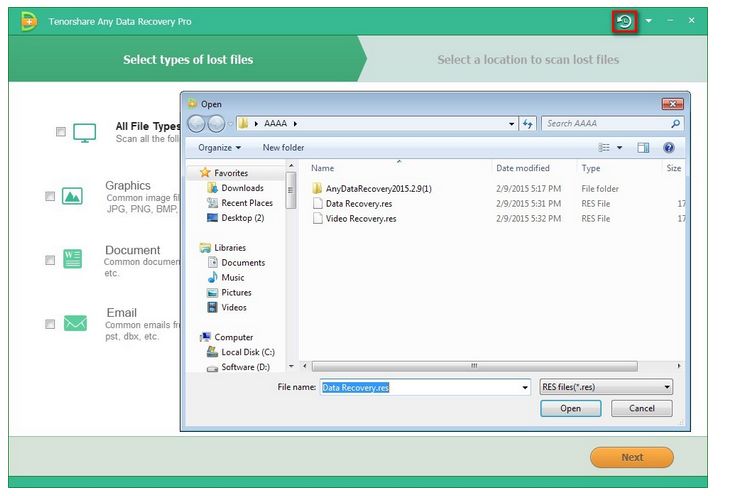Select Local Disk (C:)
This screenshot has height=496, width=730.
pyautogui.click(x=241, y=352)
